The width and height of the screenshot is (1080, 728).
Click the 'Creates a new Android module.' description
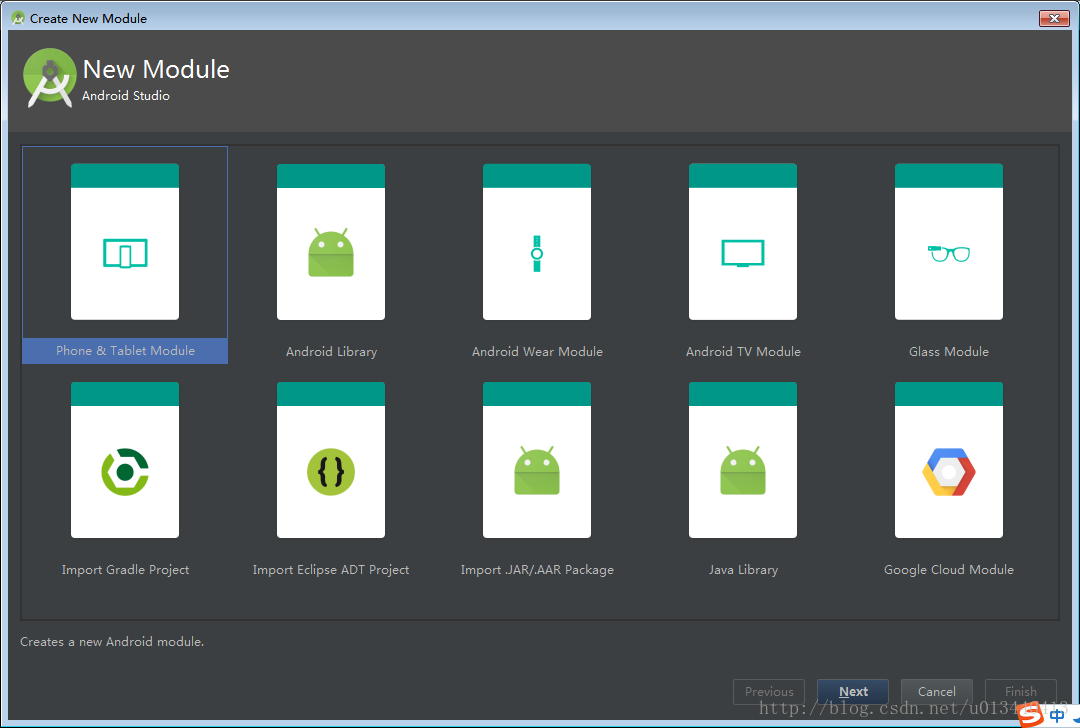112,641
